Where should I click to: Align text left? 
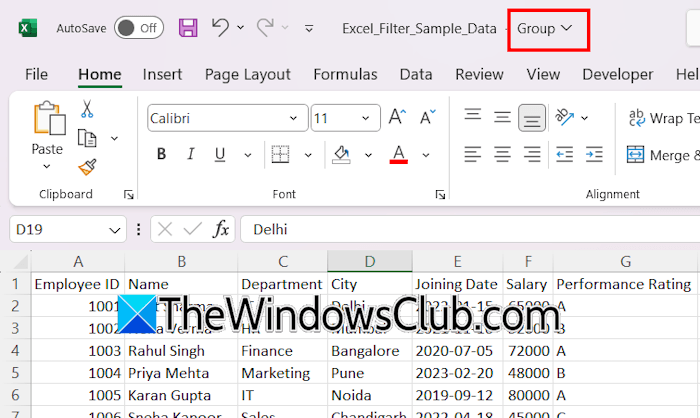pyautogui.click(x=472, y=155)
